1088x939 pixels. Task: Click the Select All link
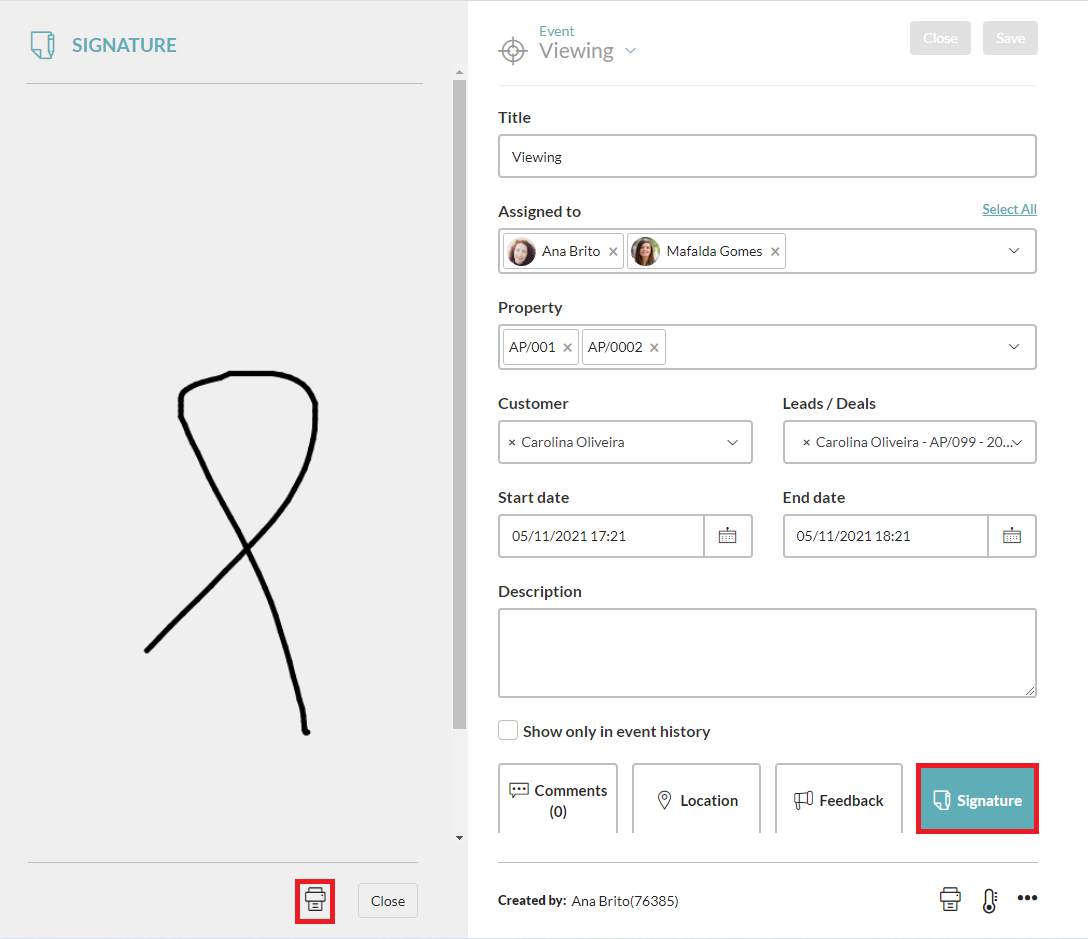[x=1009, y=209]
